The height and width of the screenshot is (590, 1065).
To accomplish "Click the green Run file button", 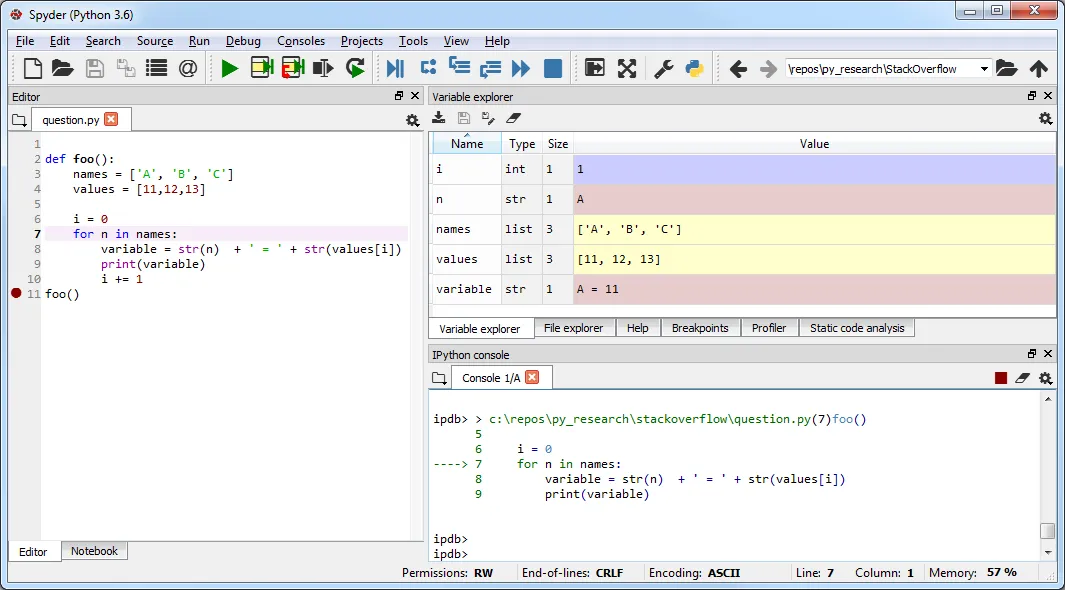I will [x=230, y=68].
